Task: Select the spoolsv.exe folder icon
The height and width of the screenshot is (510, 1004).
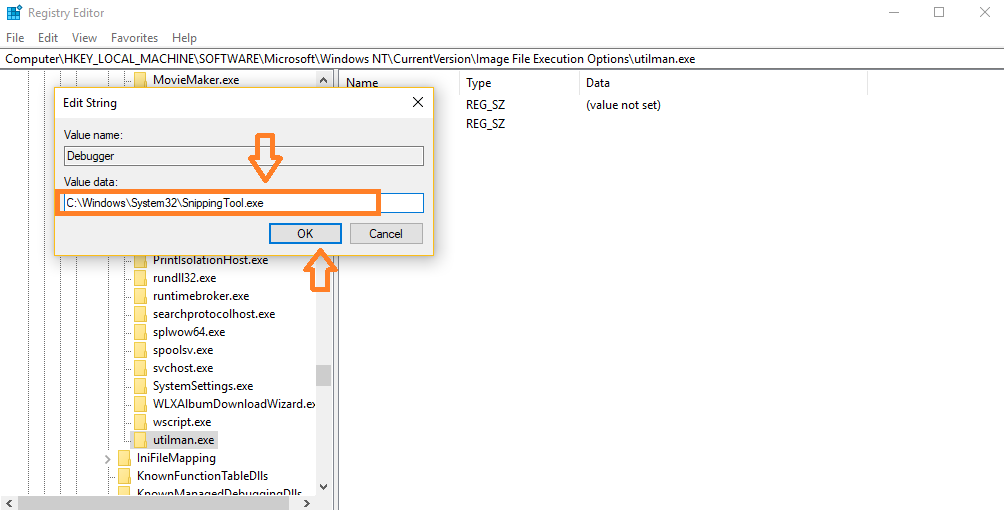Action: point(141,350)
